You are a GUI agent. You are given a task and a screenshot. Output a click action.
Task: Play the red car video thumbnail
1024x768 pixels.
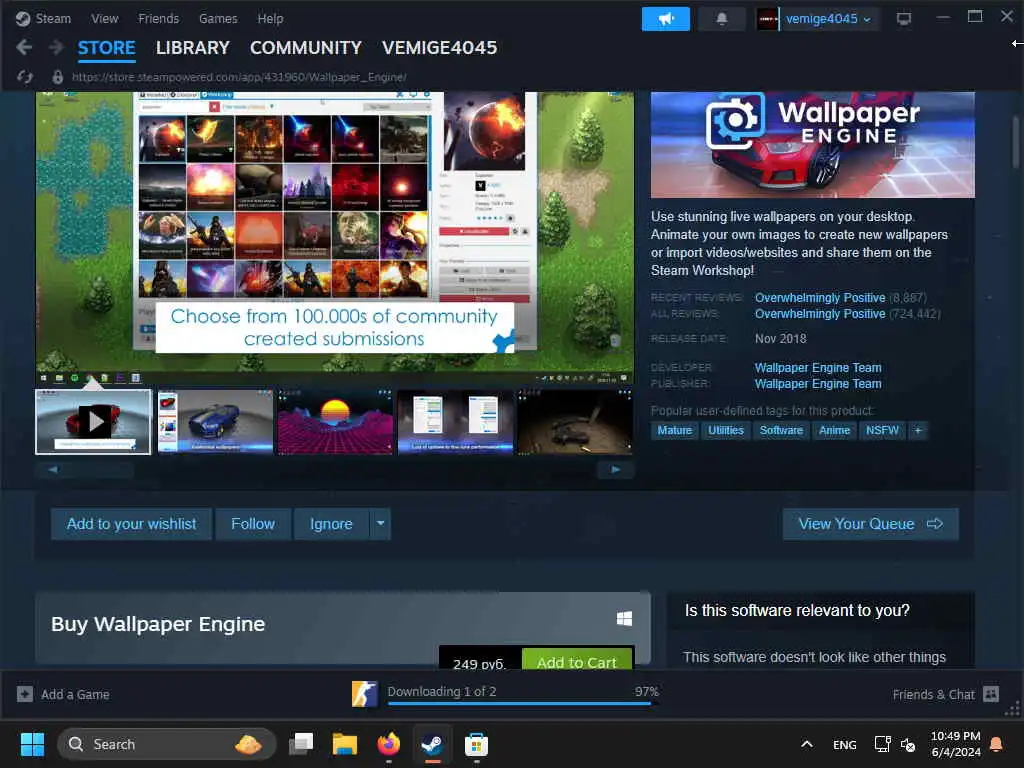coord(93,422)
